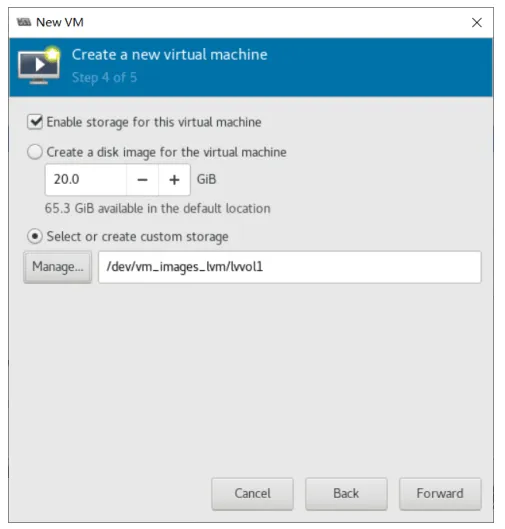The height and width of the screenshot is (529, 505).
Task: Uncheck Enable storage for this virtual machine
Action: pos(35,122)
